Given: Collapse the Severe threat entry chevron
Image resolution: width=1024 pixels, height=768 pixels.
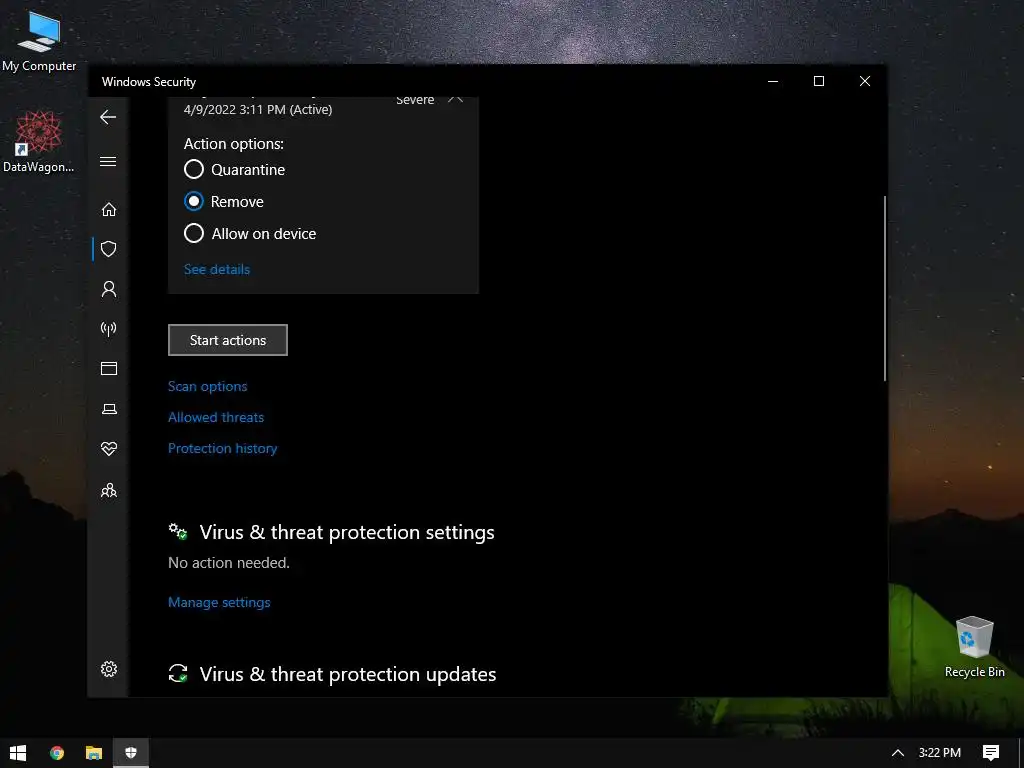Looking at the screenshot, I should coord(455,100).
